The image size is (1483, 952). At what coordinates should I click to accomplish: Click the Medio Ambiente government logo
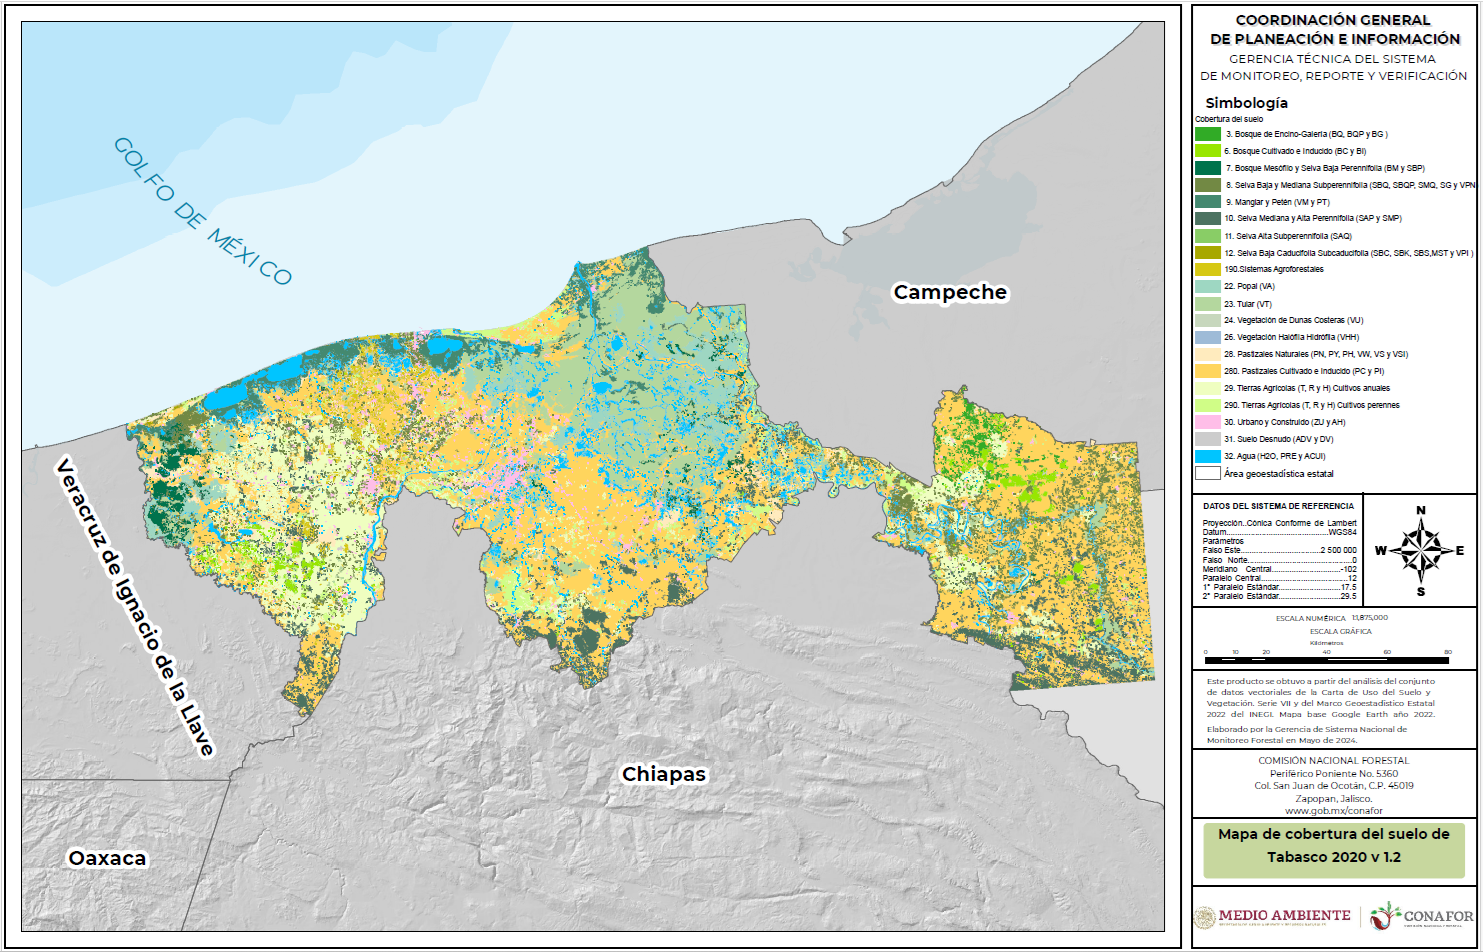[1272, 916]
